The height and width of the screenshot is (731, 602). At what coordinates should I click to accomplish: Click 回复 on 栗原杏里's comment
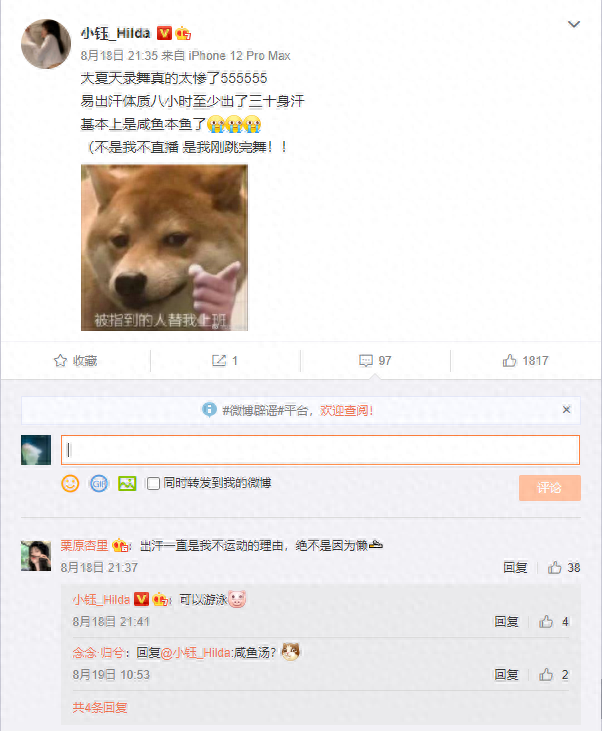515,567
